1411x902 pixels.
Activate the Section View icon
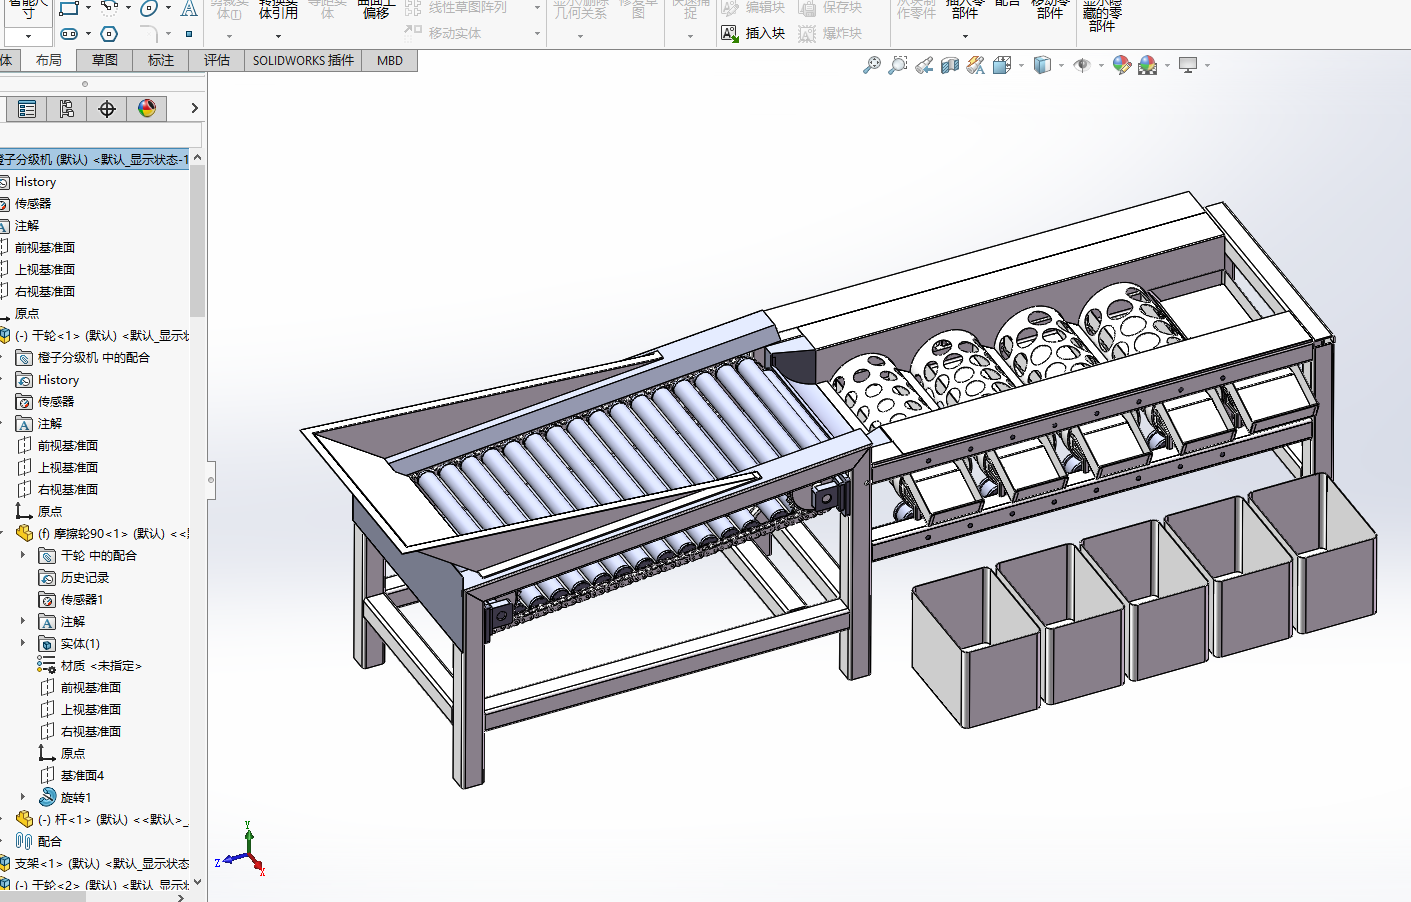950,66
